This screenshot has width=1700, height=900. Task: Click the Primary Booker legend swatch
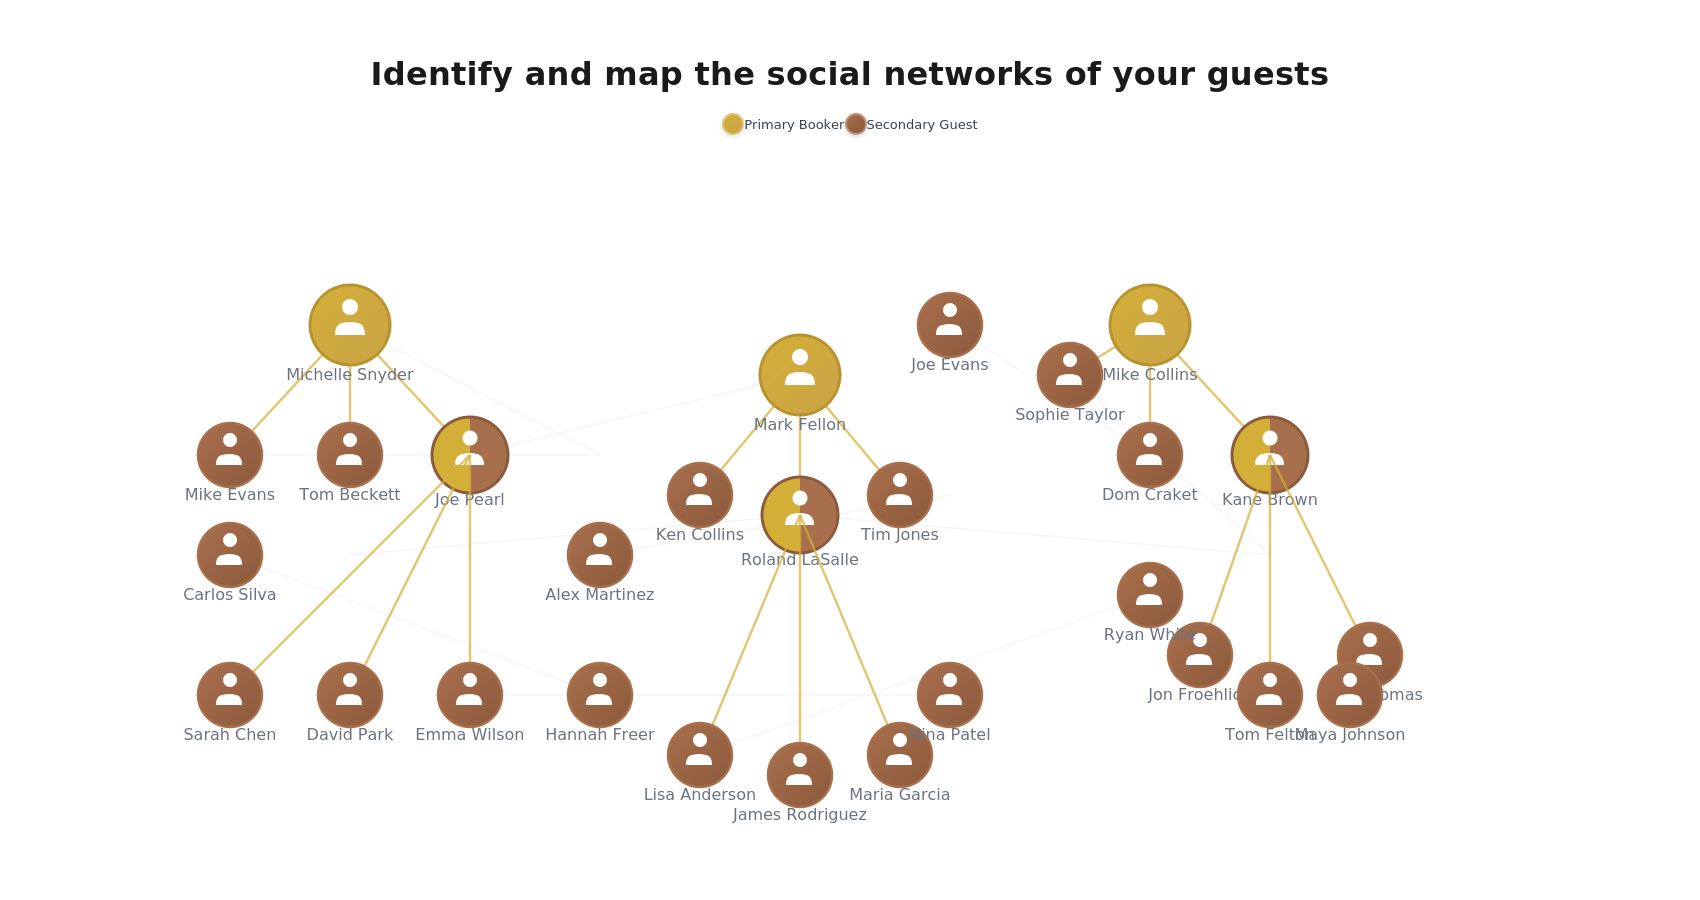(x=733, y=124)
